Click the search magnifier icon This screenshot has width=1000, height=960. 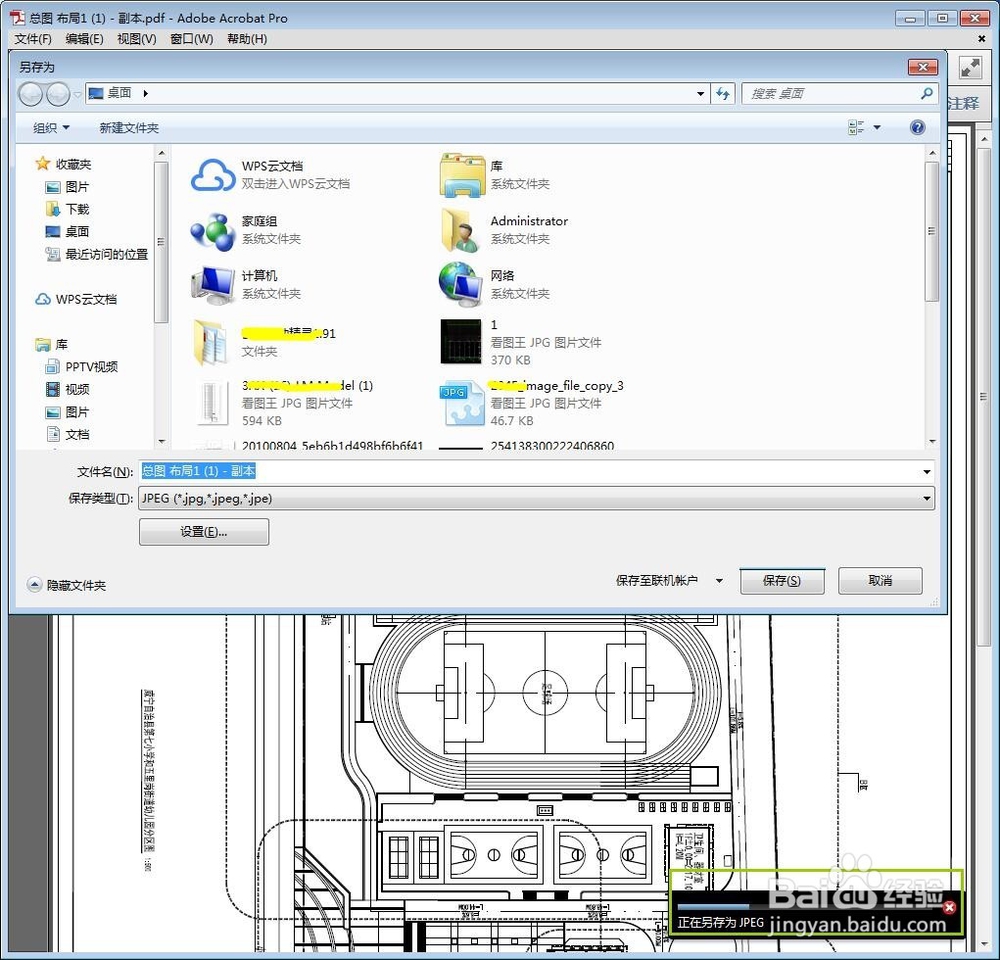click(927, 94)
